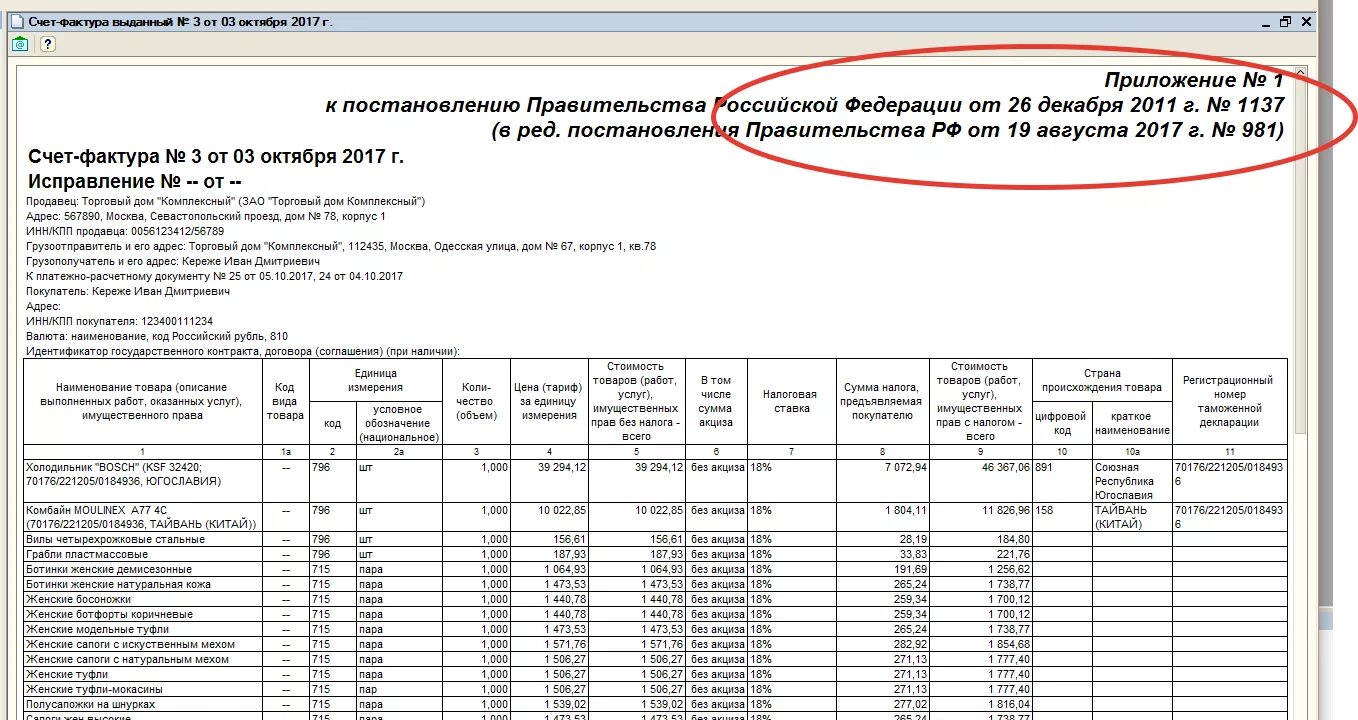The height and width of the screenshot is (720, 1358).
Task: Click the 'Страна происхождения товара' header
Action: pyautogui.click(x=1101, y=380)
